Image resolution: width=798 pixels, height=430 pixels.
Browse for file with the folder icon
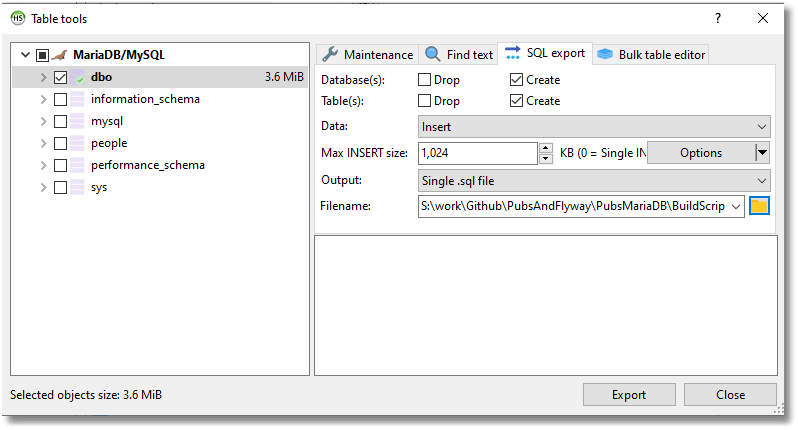[759, 206]
